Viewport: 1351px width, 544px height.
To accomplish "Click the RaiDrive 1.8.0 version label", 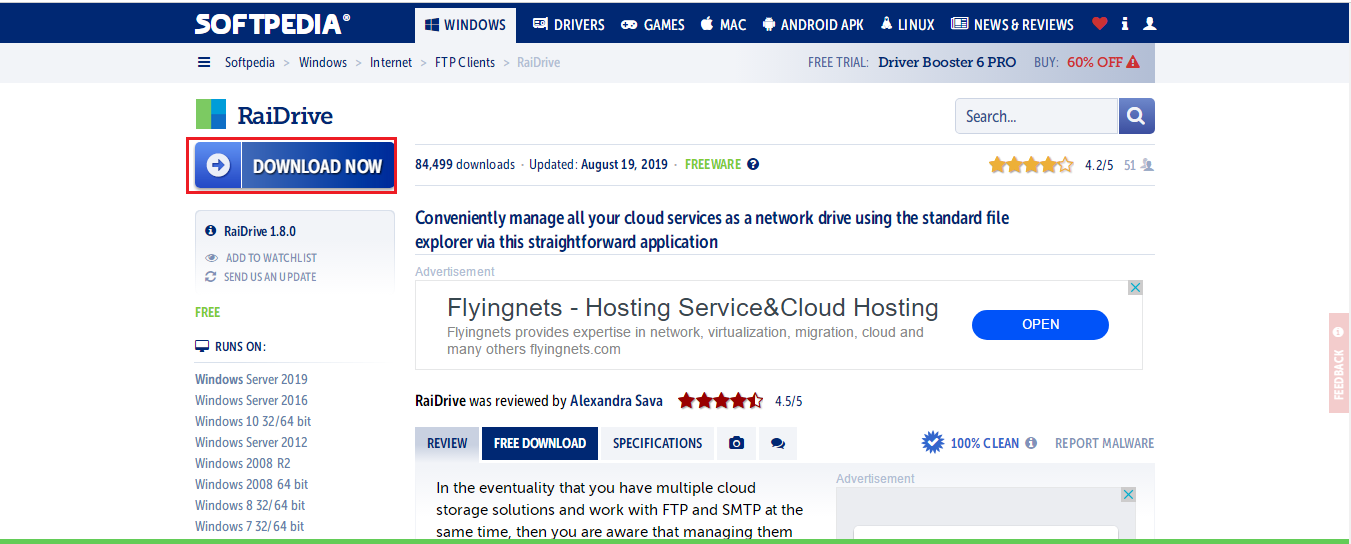I will tap(260, 231).
